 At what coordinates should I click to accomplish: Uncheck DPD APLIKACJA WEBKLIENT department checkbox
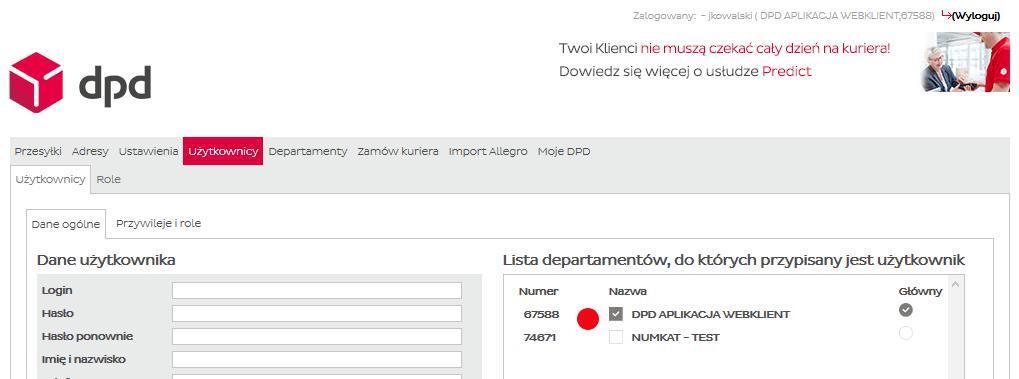(615, 314)
